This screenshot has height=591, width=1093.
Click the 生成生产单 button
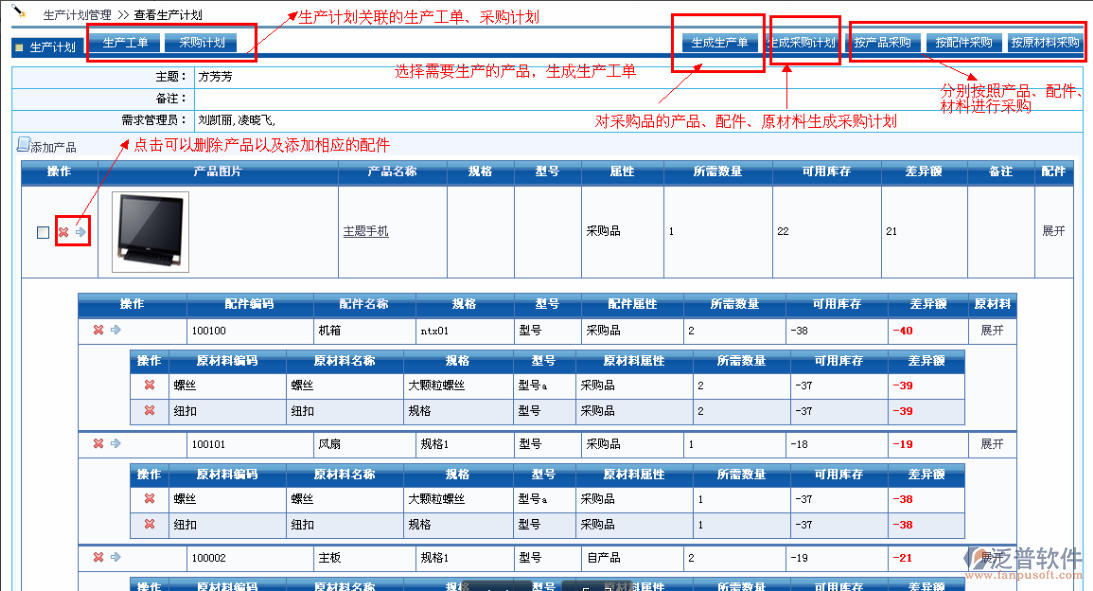(720, 43)
